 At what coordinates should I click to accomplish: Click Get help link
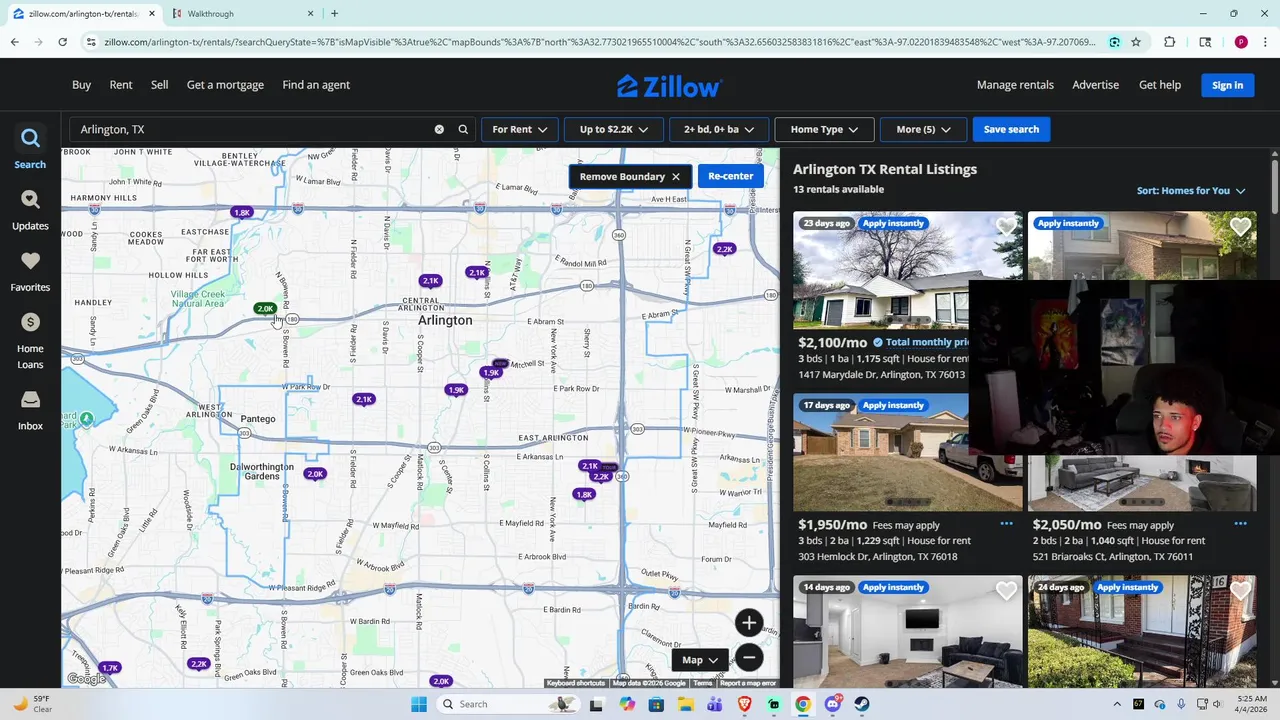pyautogui.click(x=1160, y=85)
